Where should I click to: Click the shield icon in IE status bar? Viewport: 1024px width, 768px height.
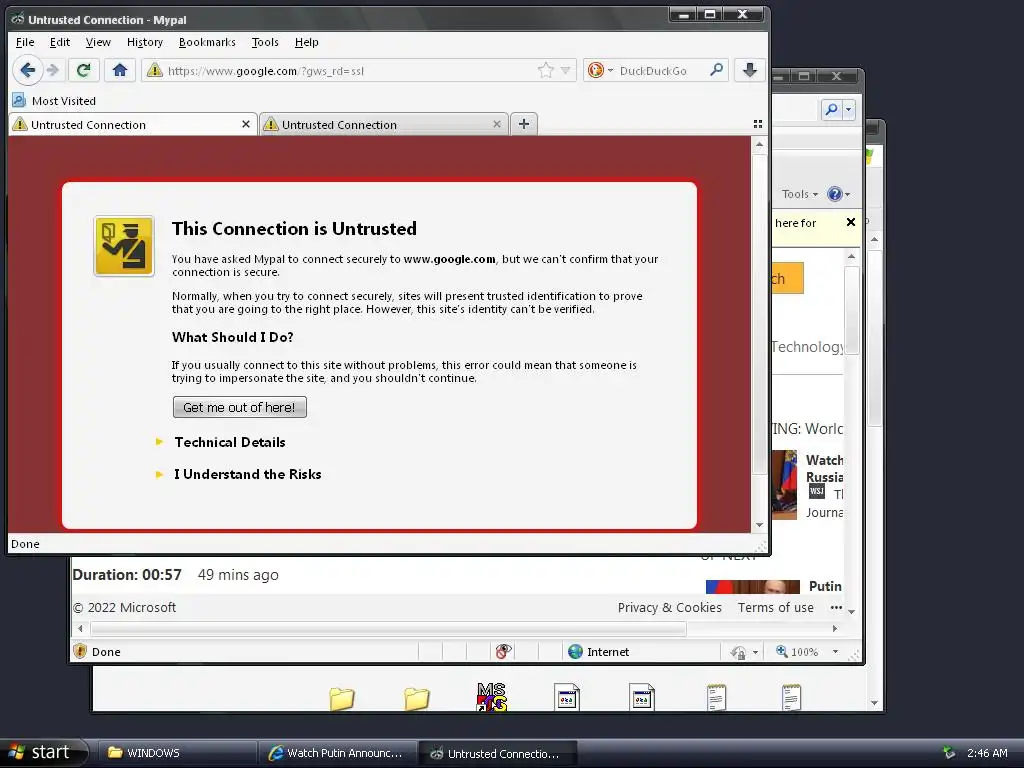coord(80,651)
